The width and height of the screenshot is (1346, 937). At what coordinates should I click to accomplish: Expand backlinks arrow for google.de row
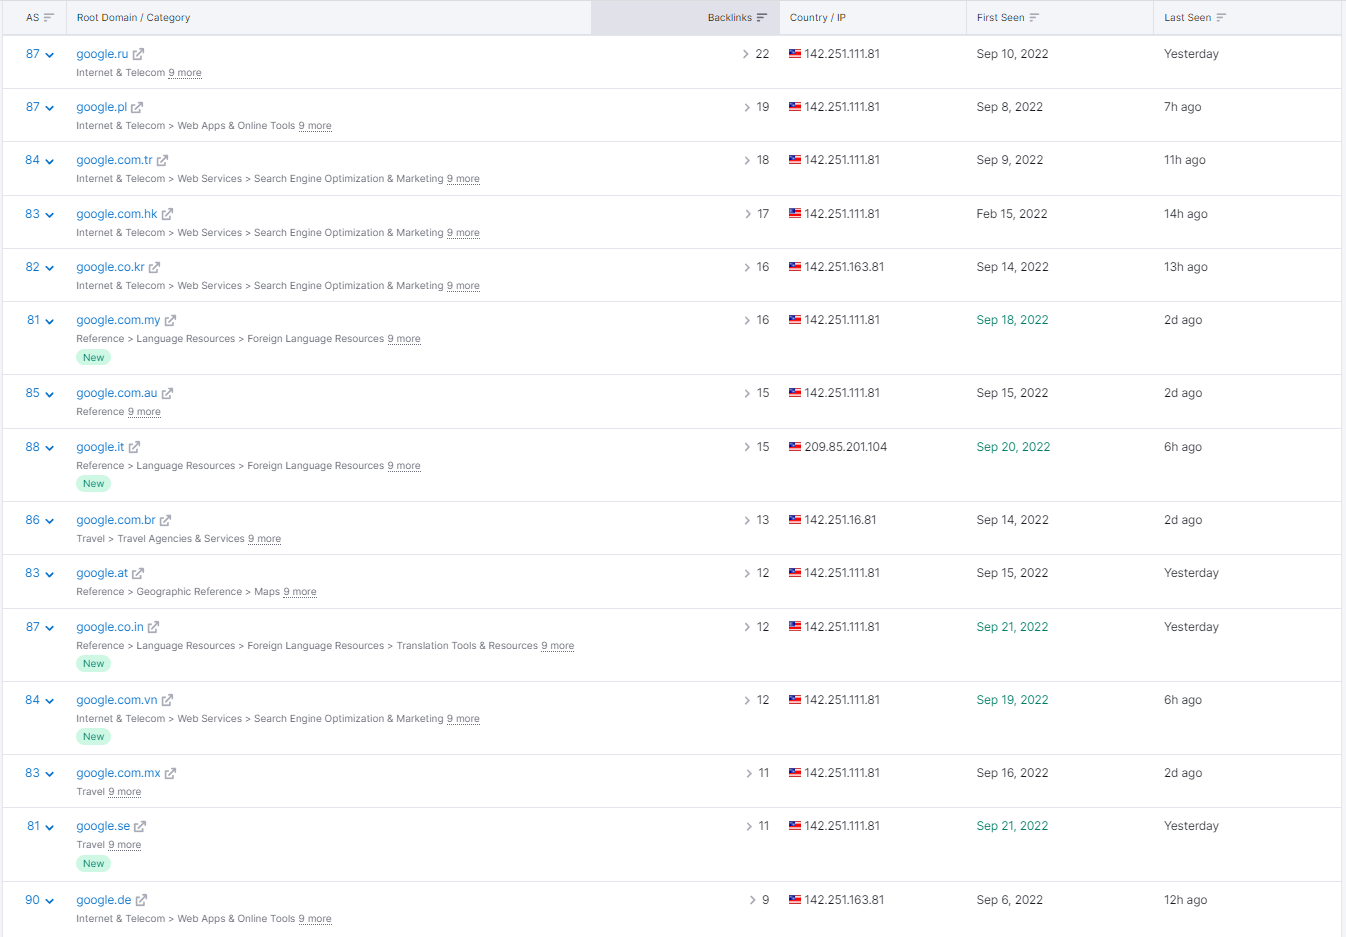pos(753,900)
